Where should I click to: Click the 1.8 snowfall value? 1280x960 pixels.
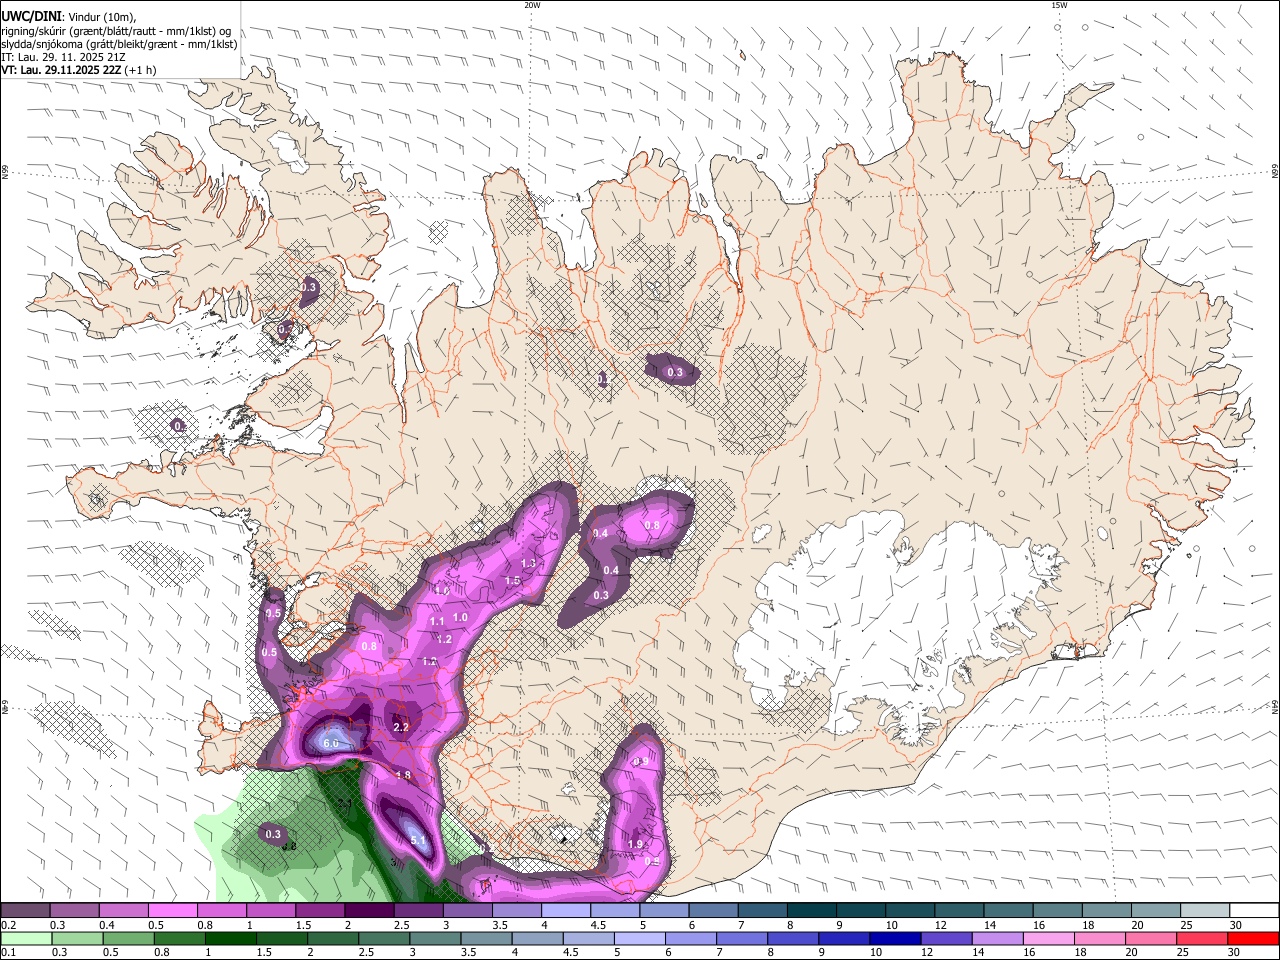403,775
